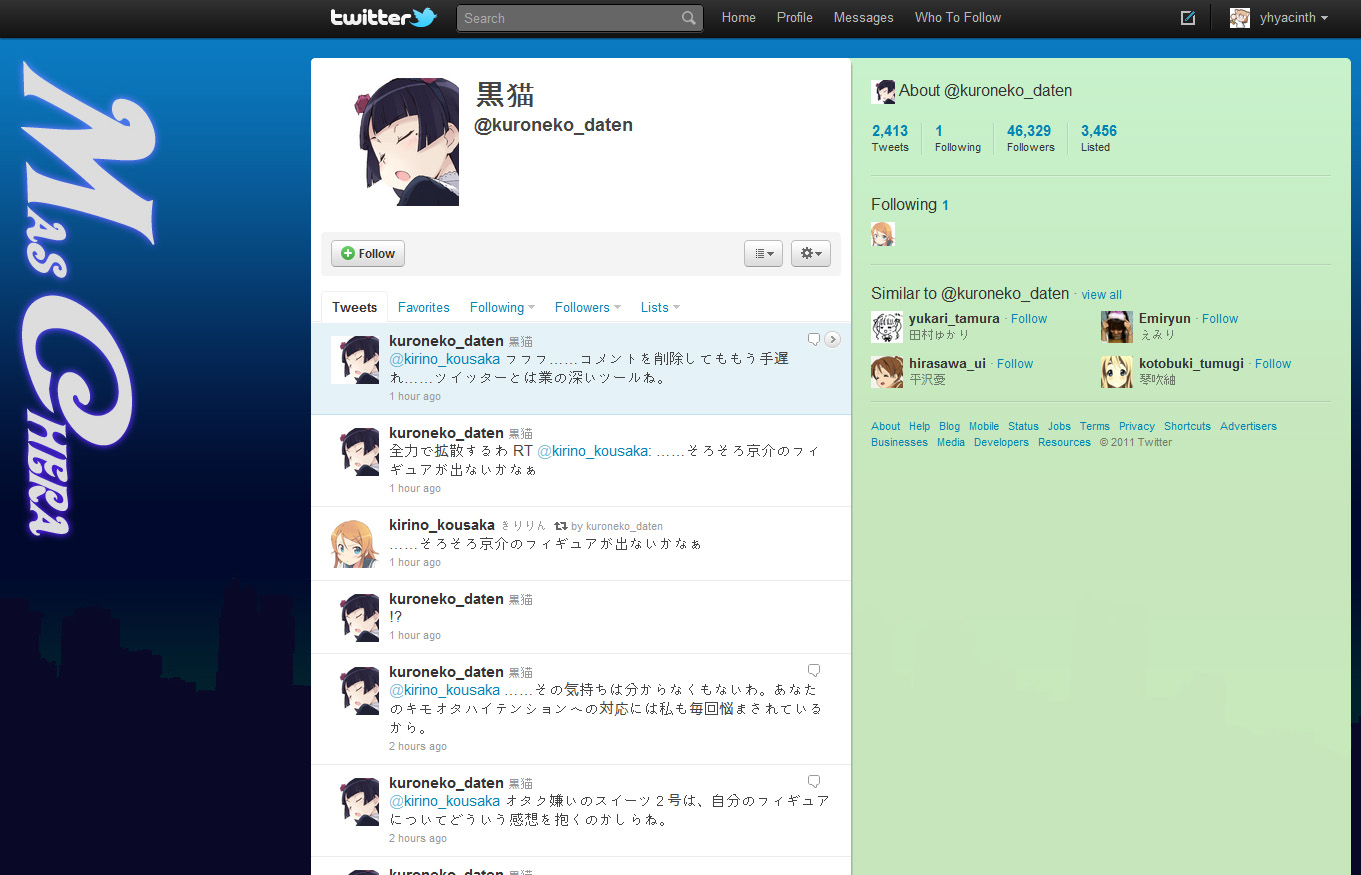The height and width of the screenshot is (875, 1361).
Task: Open the add-to-list dropdown button
Action: (763, 254)
